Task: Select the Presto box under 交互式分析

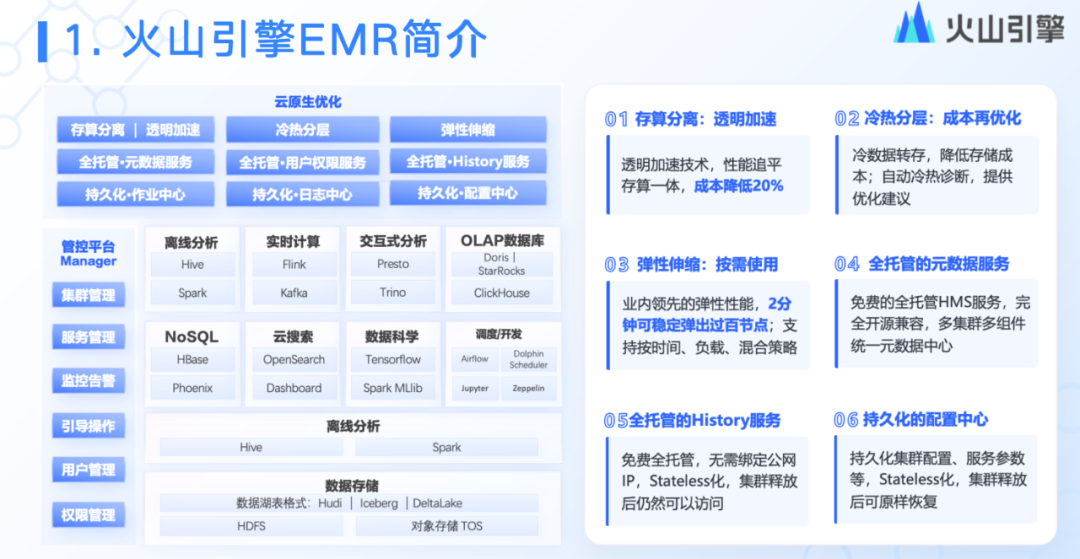Action: coord(393,264)
